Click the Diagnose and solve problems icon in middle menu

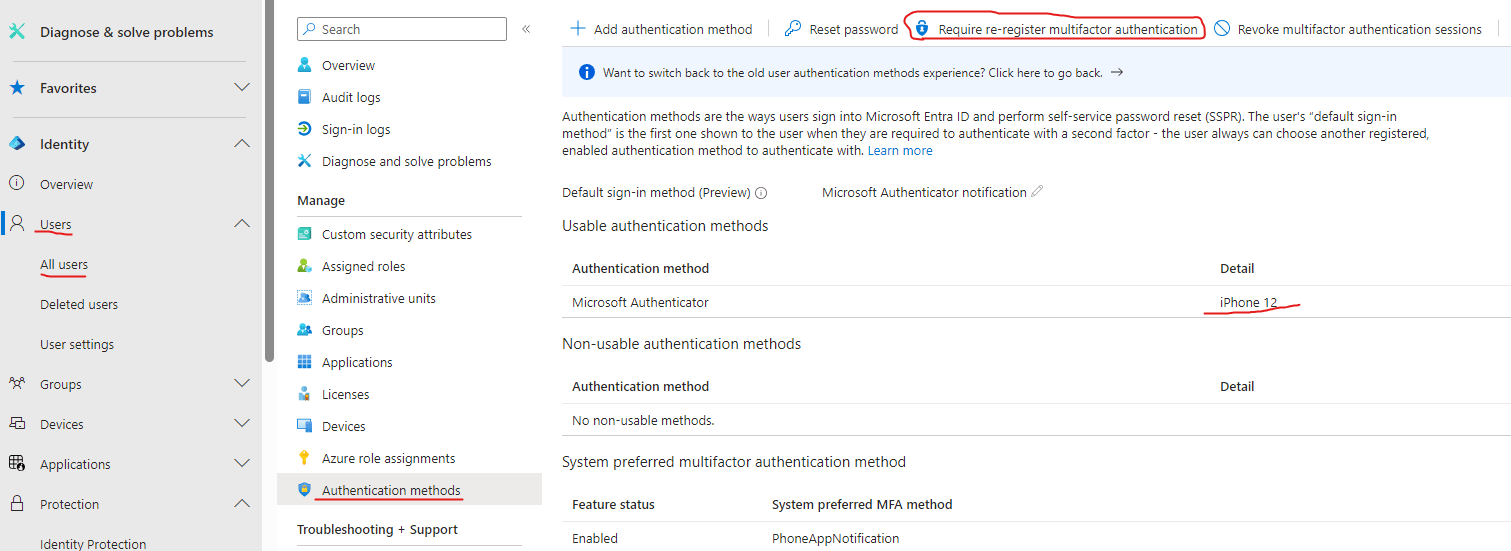[305, 161]
